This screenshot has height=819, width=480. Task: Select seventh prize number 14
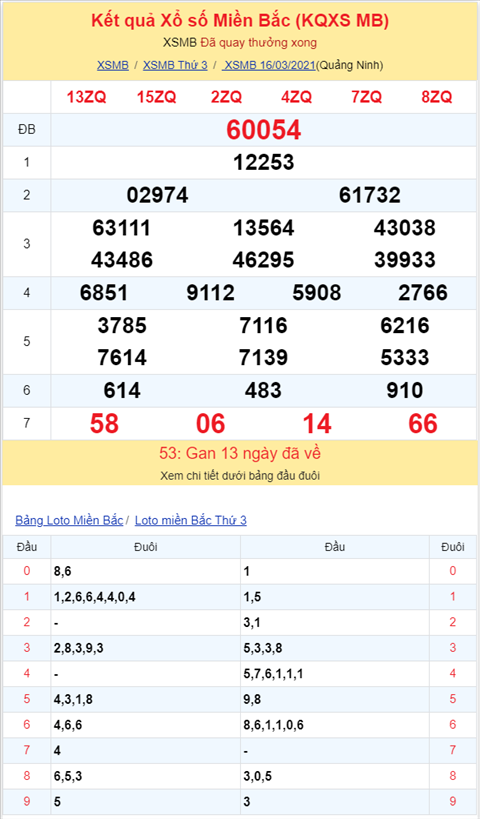[x=317, y=424]
